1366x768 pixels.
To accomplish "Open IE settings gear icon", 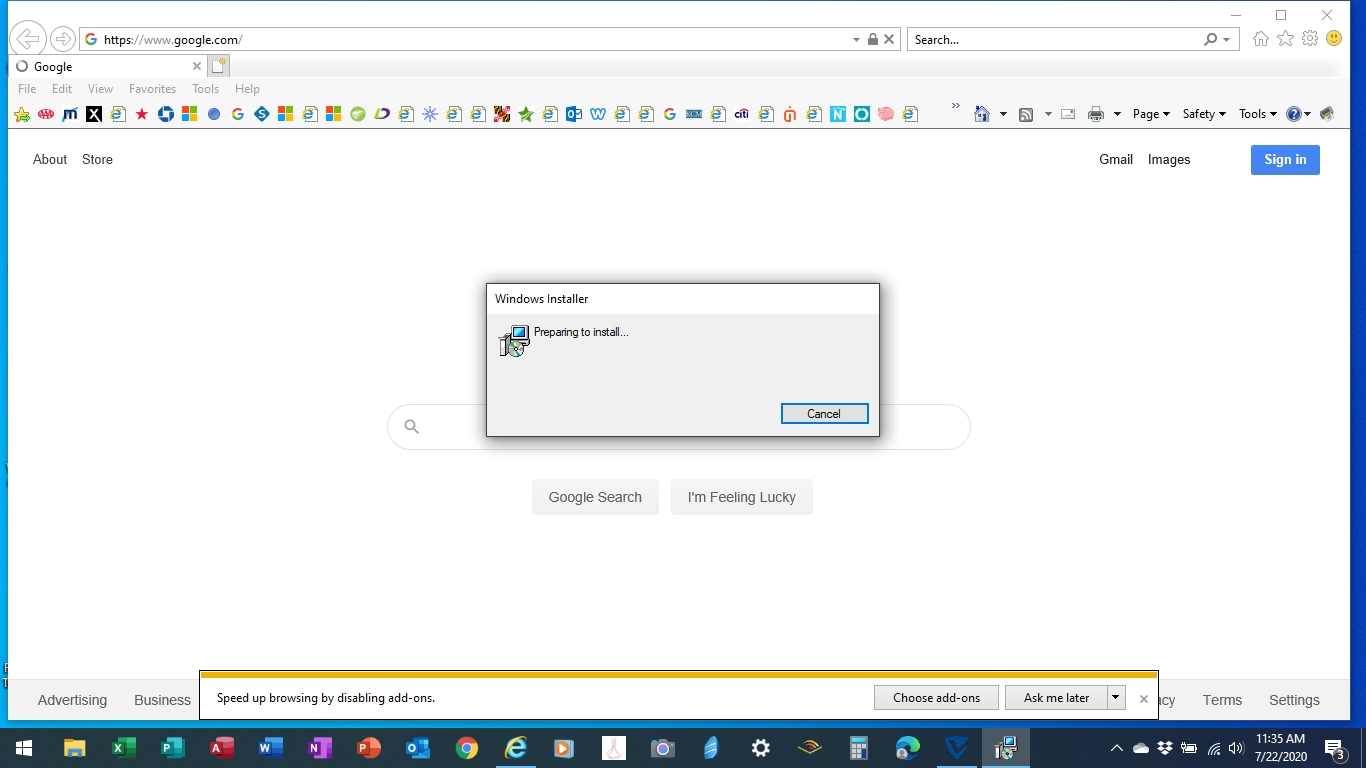I will [1310, 39].
